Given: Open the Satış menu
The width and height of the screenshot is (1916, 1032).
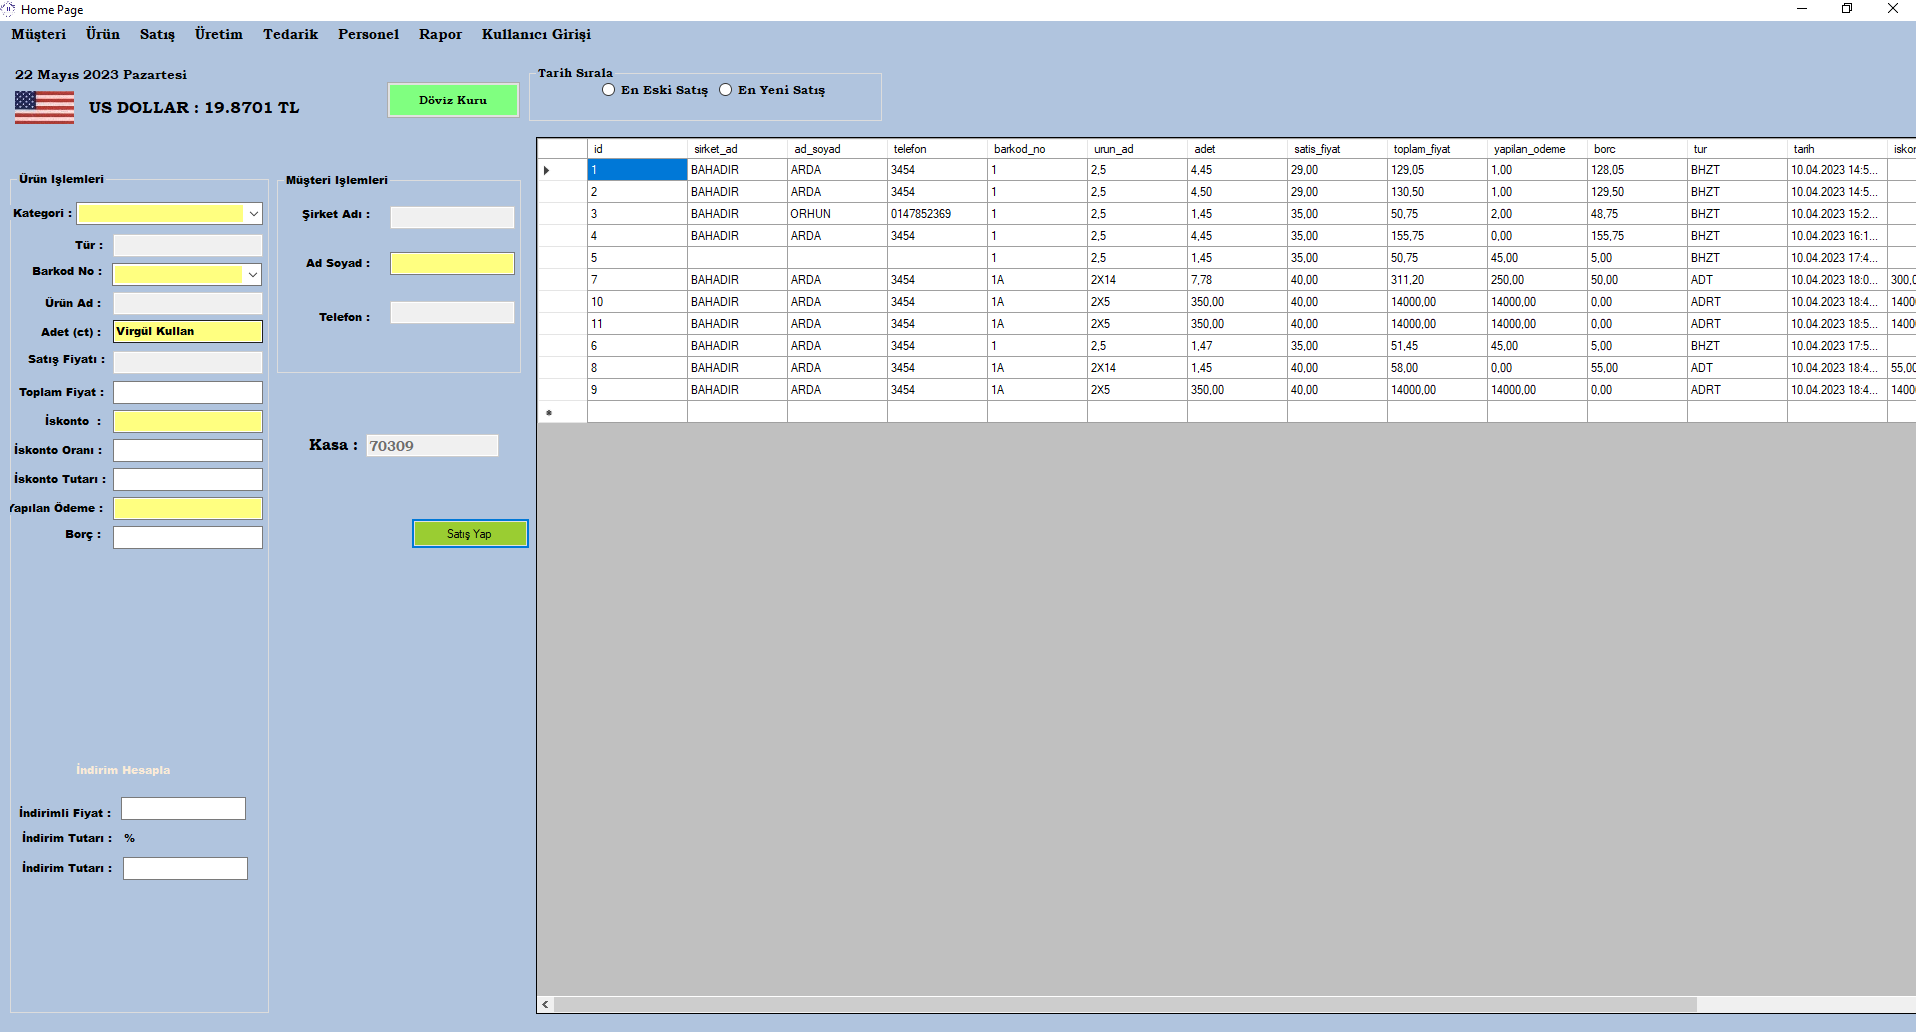Looking at the screenshot, I should pyautogui.click(x=157, y=34).
